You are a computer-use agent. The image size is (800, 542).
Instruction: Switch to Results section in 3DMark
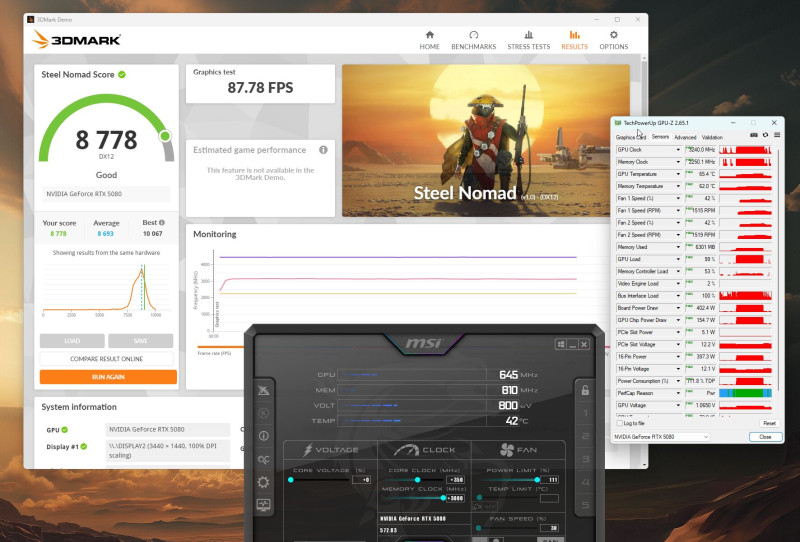coord(574,40)
